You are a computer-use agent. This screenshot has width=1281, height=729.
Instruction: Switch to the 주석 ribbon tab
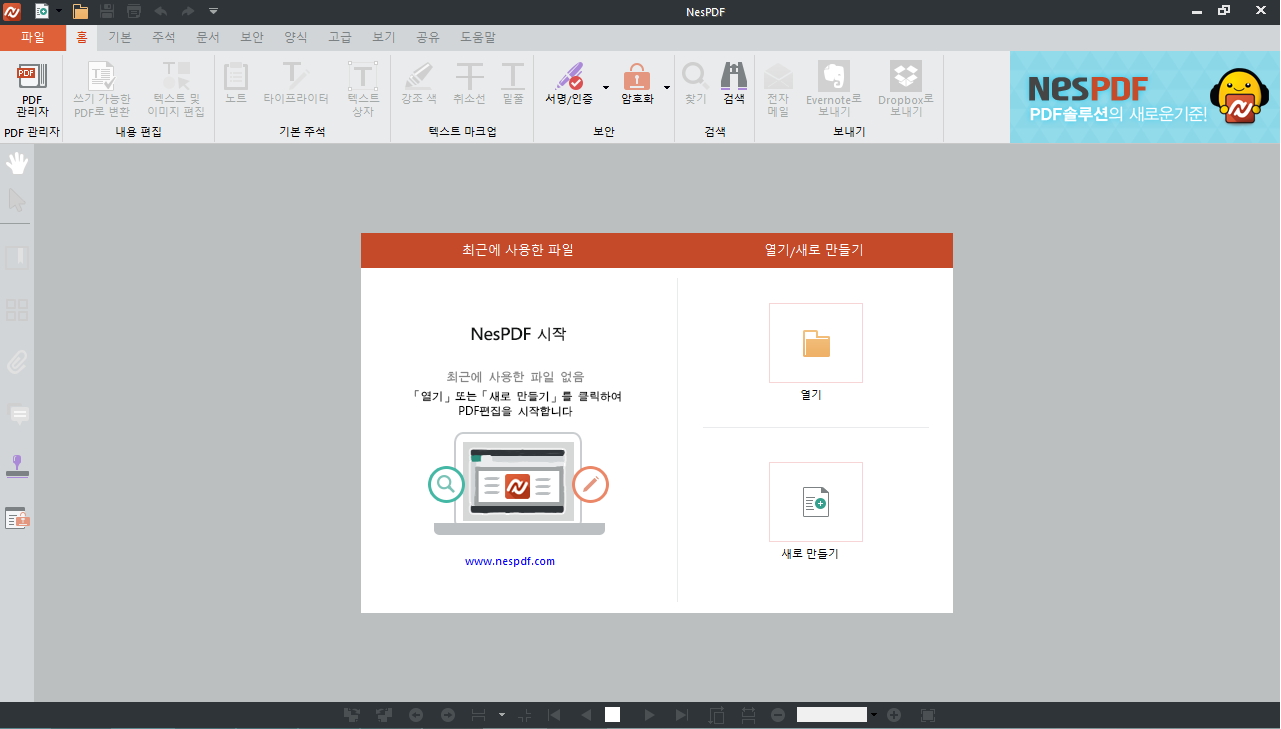tap(163, 38)
